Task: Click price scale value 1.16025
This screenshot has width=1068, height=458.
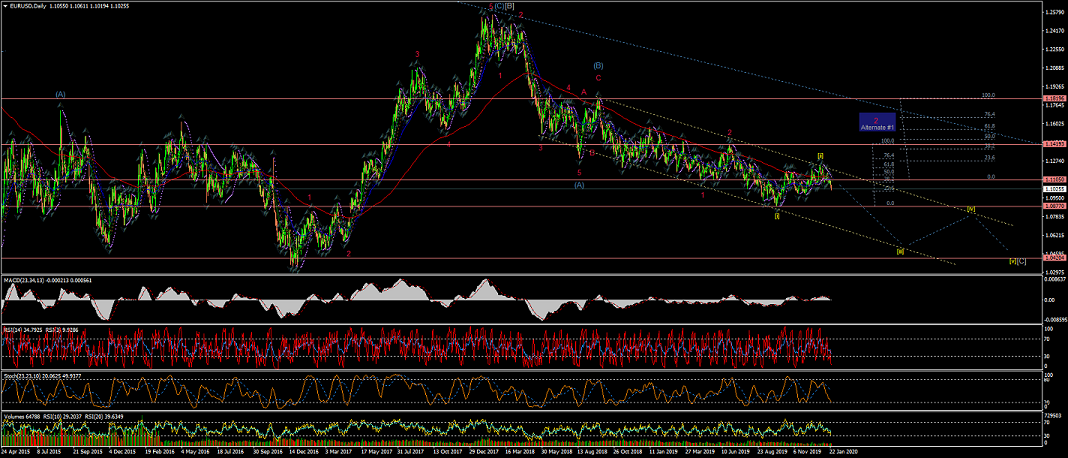Action: click(x=1054, y=125)
